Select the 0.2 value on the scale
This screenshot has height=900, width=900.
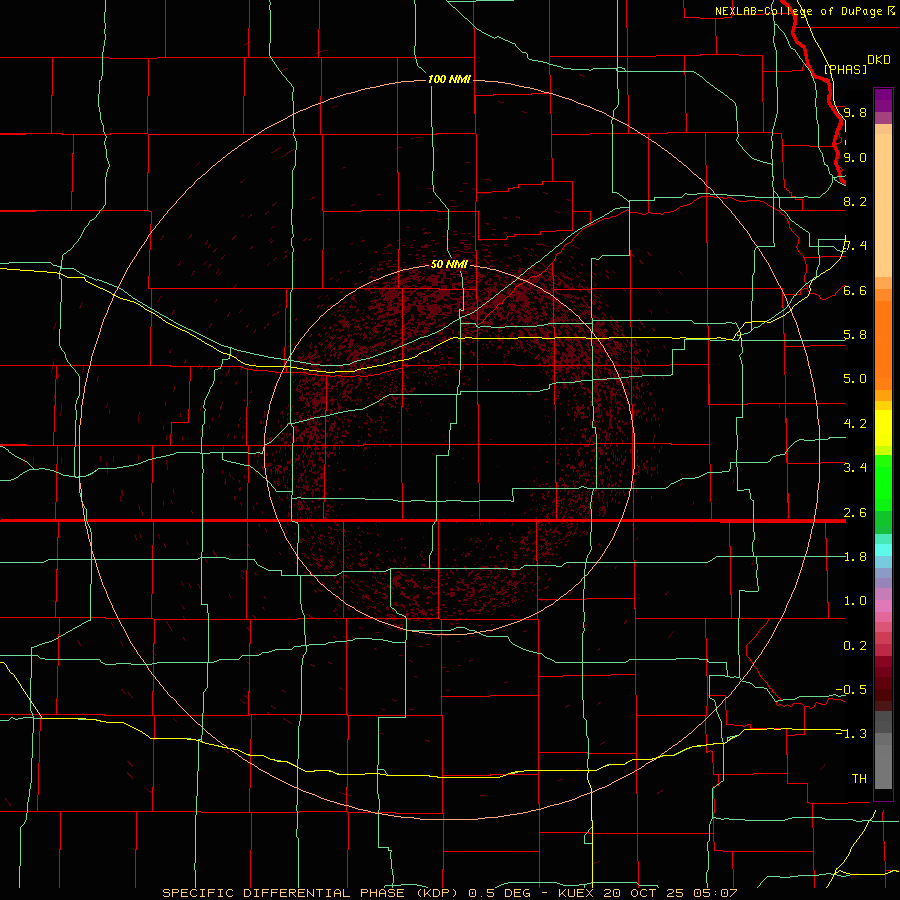pyautogui.click(x=855, y=646)
